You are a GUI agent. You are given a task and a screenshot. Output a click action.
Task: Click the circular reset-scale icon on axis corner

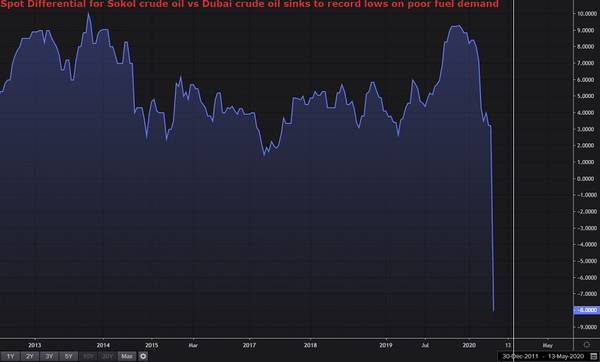click(587, 345)
